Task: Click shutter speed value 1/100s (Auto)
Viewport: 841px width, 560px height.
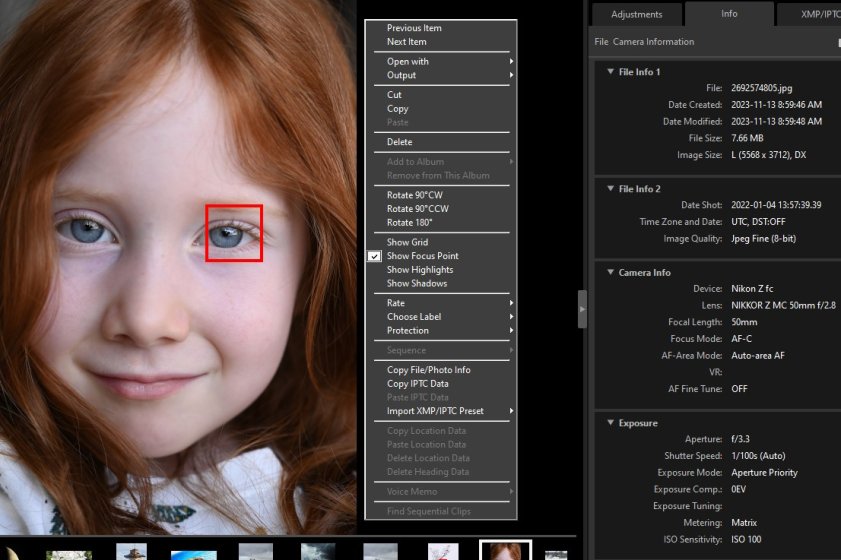Action: coord(758,456)
